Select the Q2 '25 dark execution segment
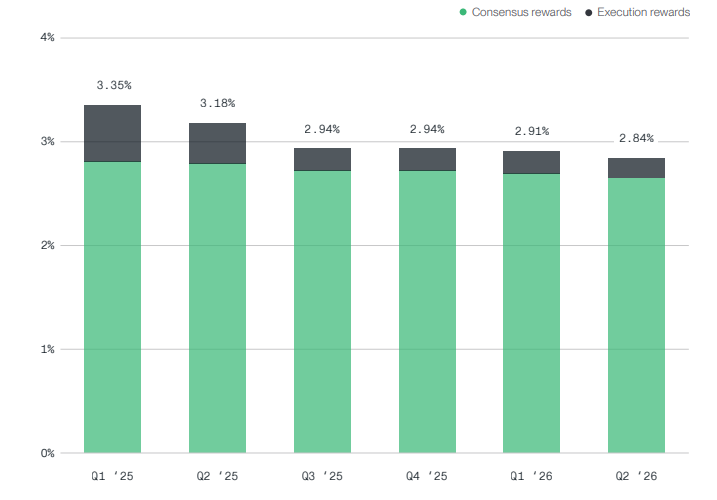The height and width of the screenshot is (500, 717). click(x=217, y=144)
